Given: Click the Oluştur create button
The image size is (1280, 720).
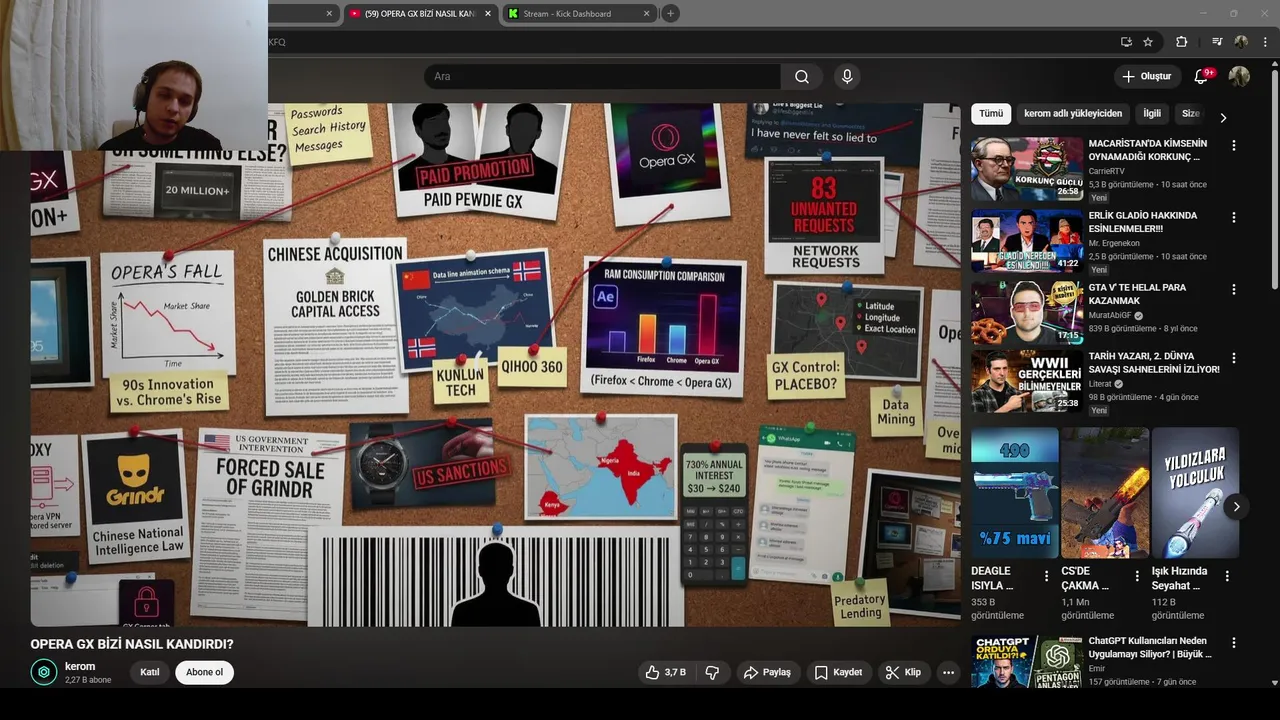Looking at the screenshot, I should pos(1146,77).
